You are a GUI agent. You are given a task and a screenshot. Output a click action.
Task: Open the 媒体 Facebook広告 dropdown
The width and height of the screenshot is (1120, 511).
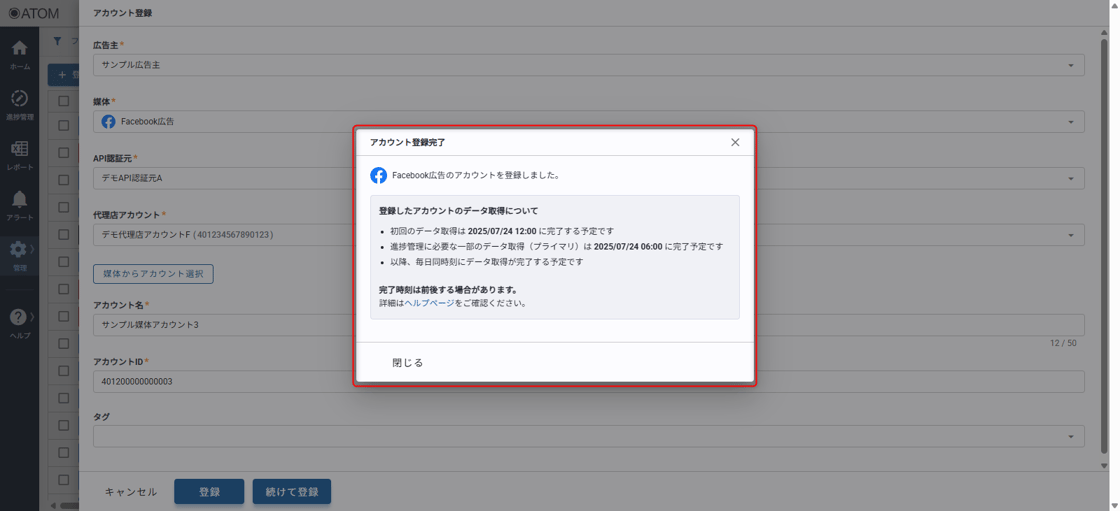[x=1070, y=122]
